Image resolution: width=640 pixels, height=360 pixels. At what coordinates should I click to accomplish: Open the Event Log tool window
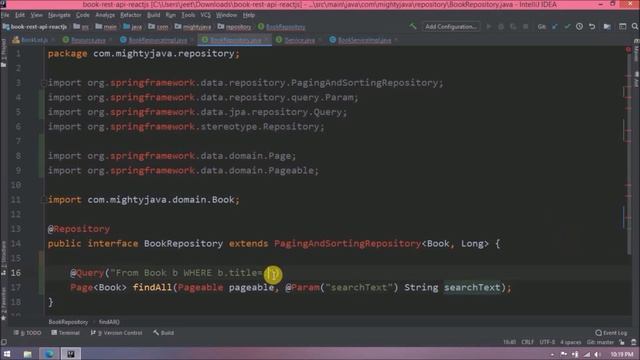[x=611, y=333]
